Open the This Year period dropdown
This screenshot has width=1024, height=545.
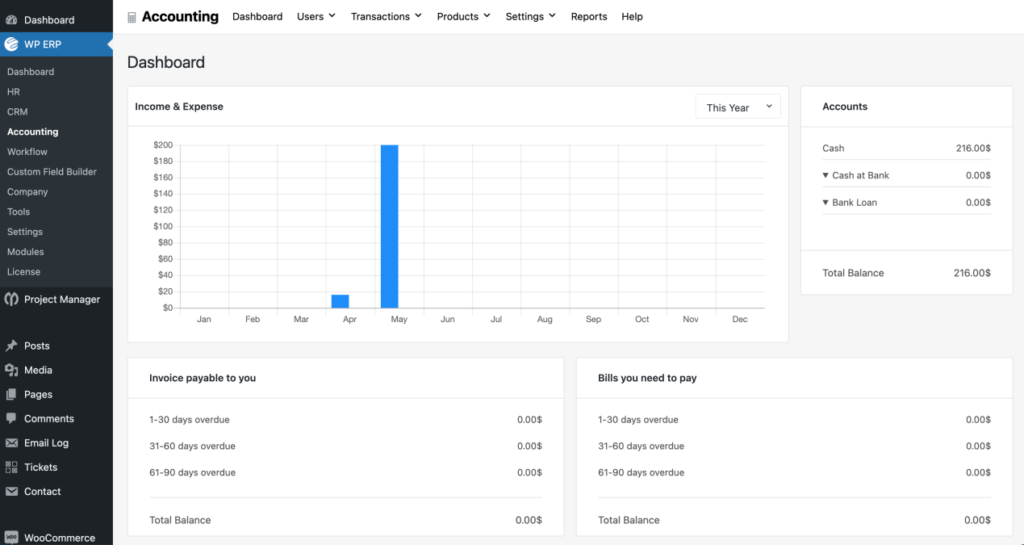click(x=737, y=107)
